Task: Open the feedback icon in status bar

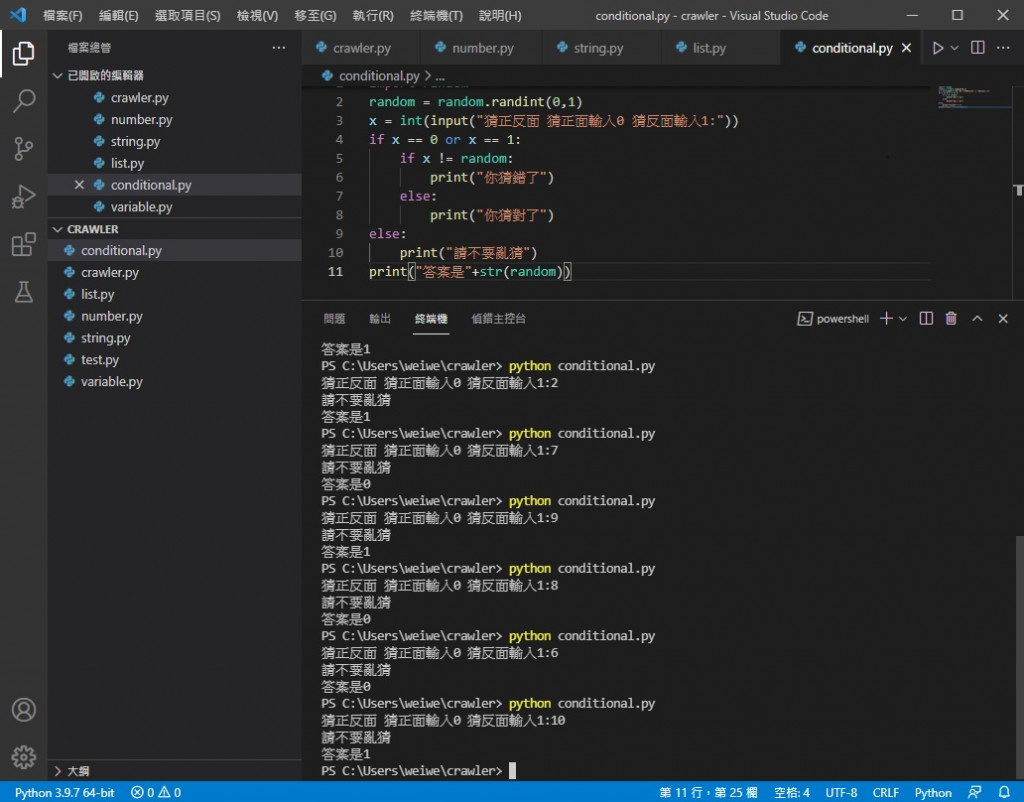Action: pyautogui.click(x=975, y=793)
